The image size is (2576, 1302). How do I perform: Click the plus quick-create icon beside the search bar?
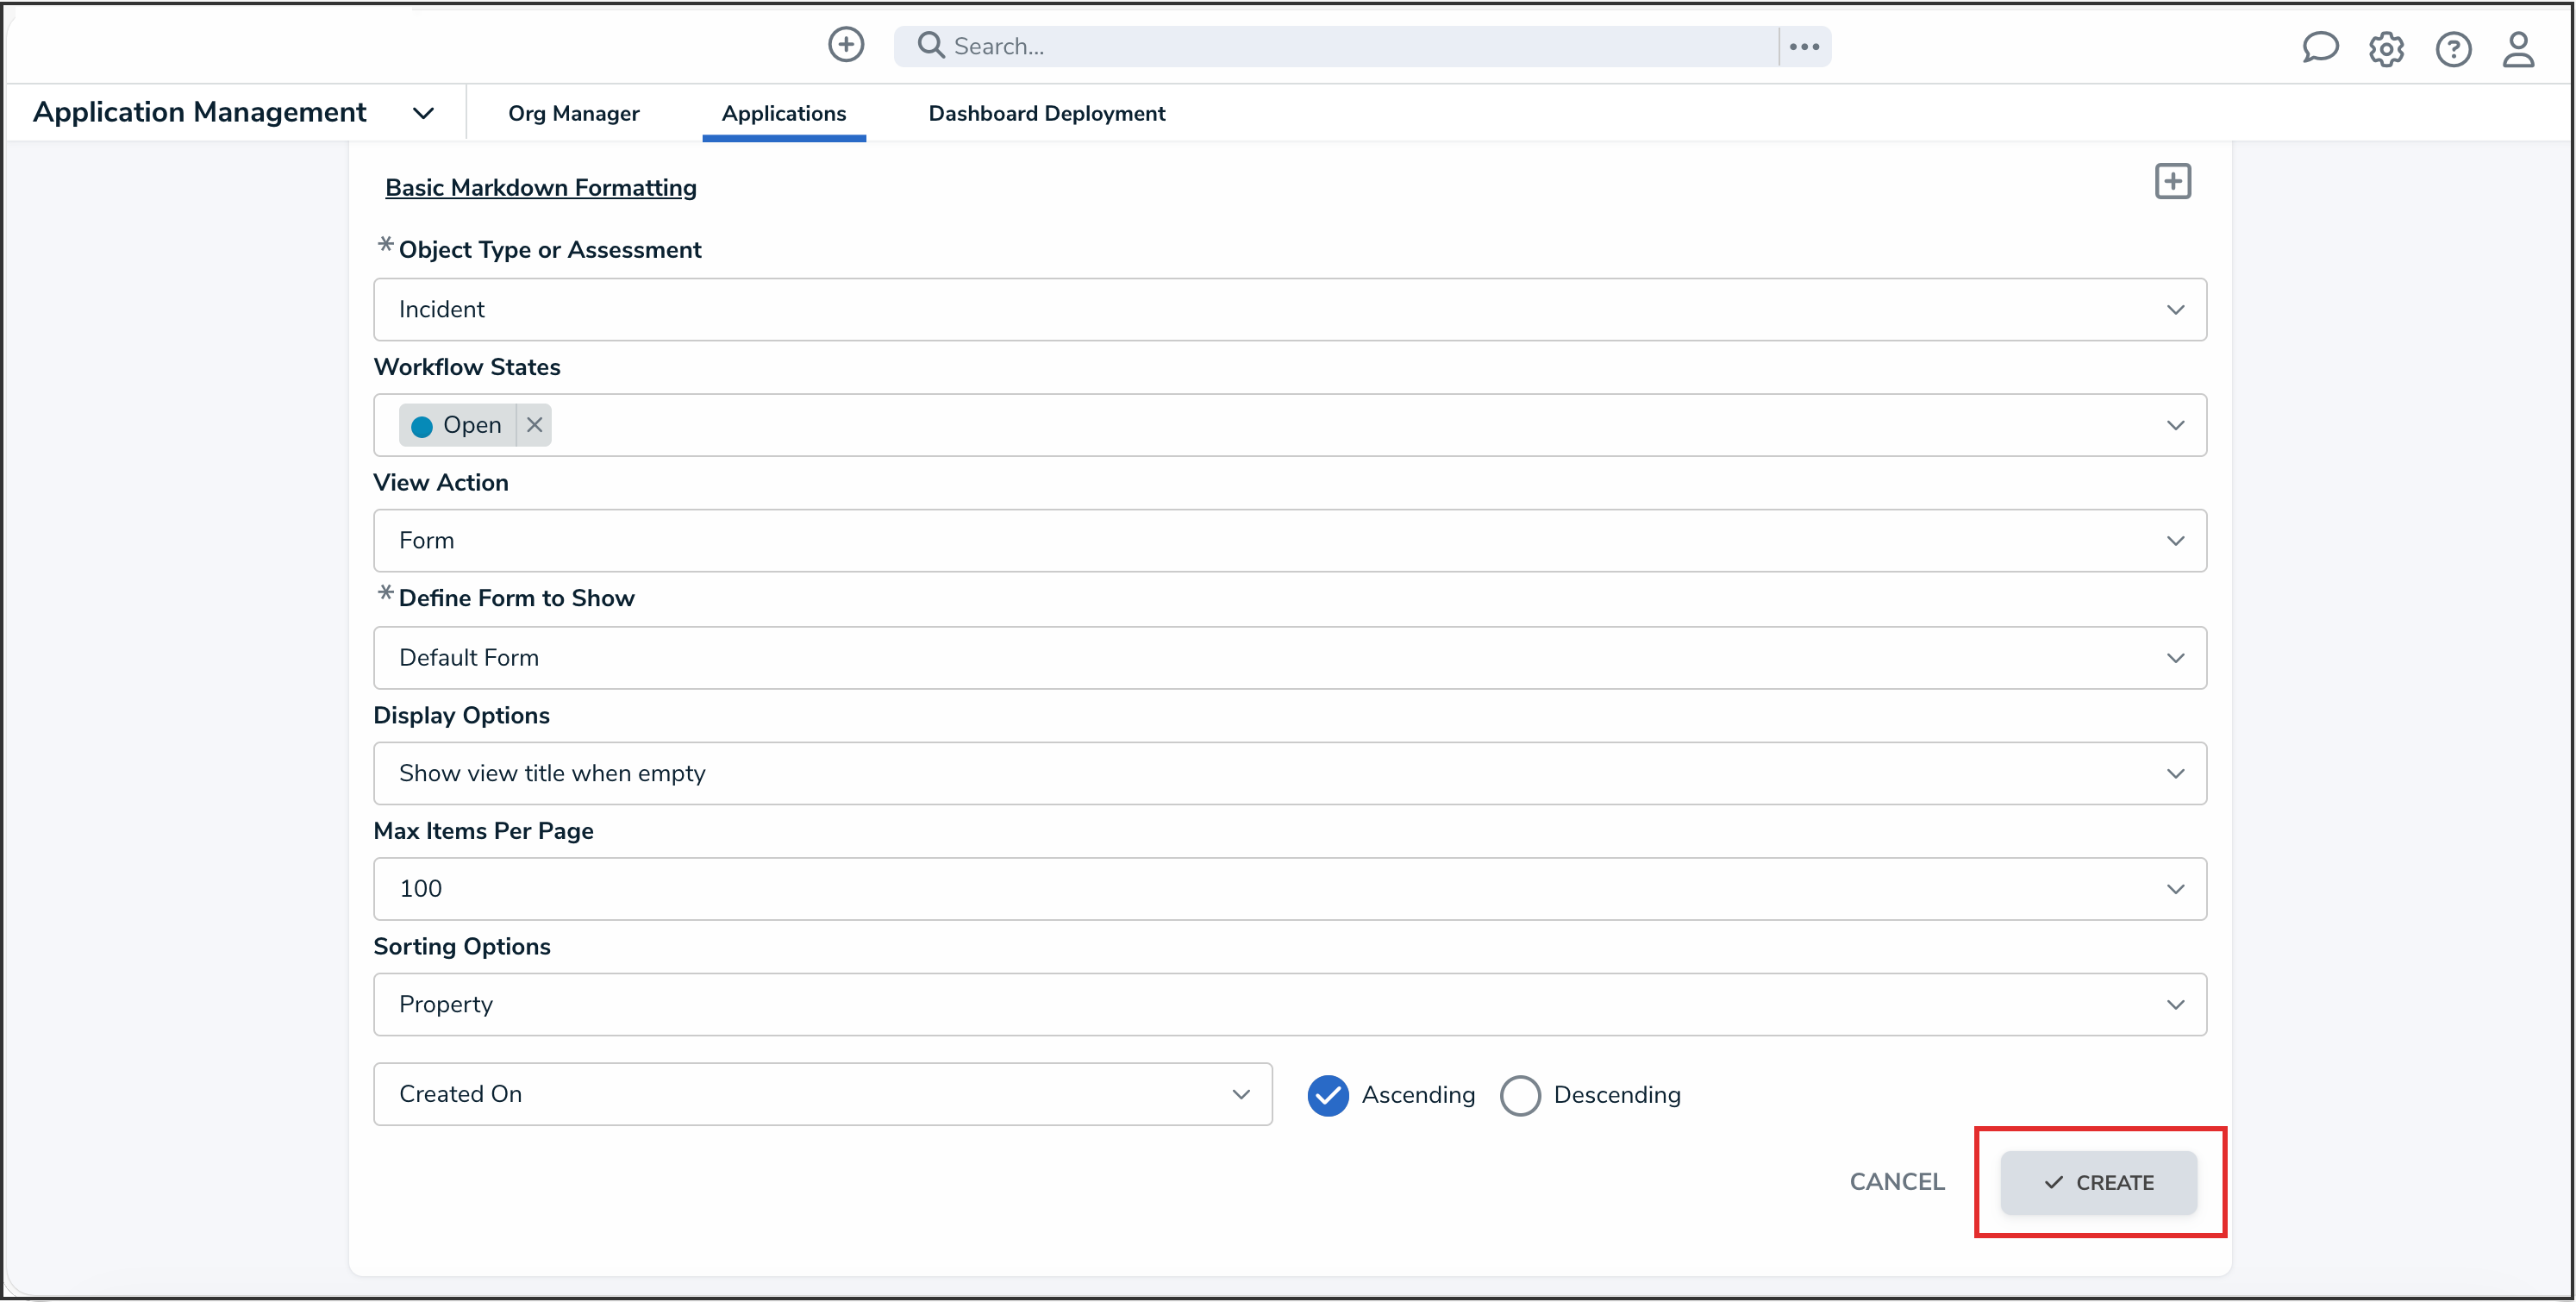tap(845, 45)
